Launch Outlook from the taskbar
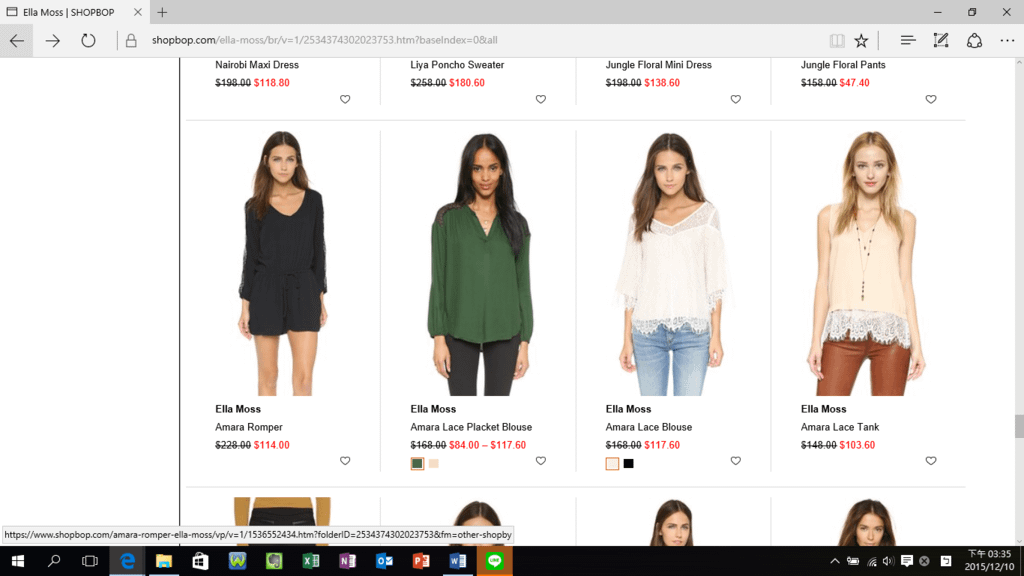This screenshot has width=1024, height=576. pos(384,561)
